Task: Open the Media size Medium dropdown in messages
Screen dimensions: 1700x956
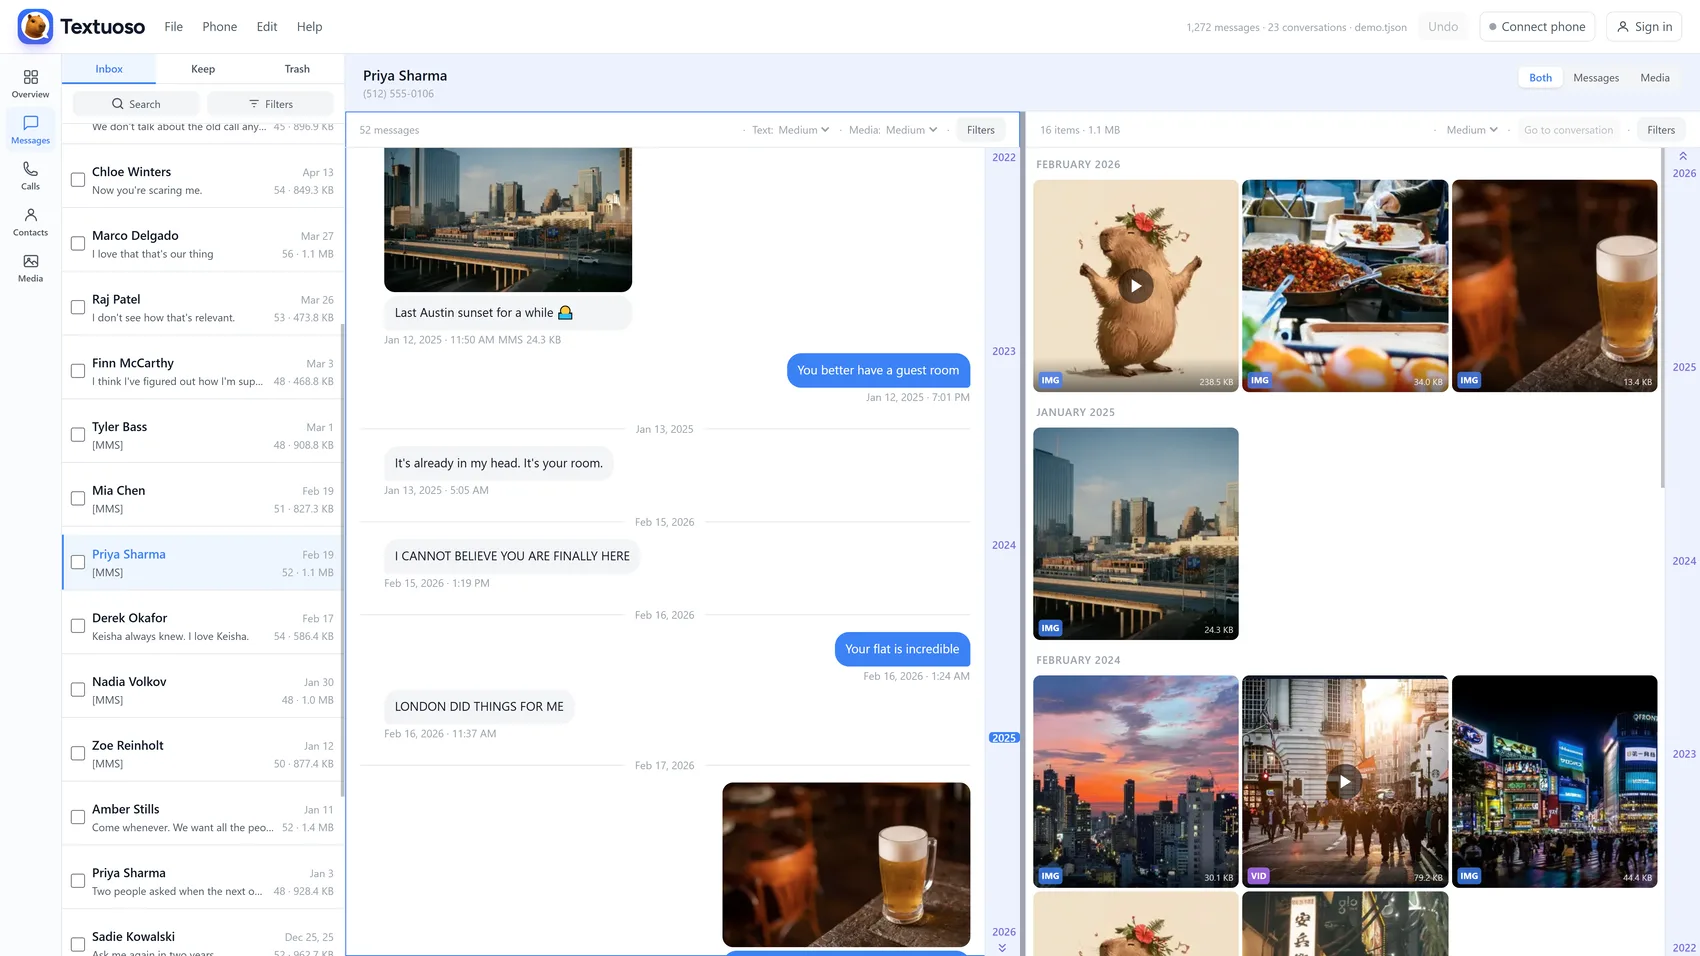Action: click(911, 130)
